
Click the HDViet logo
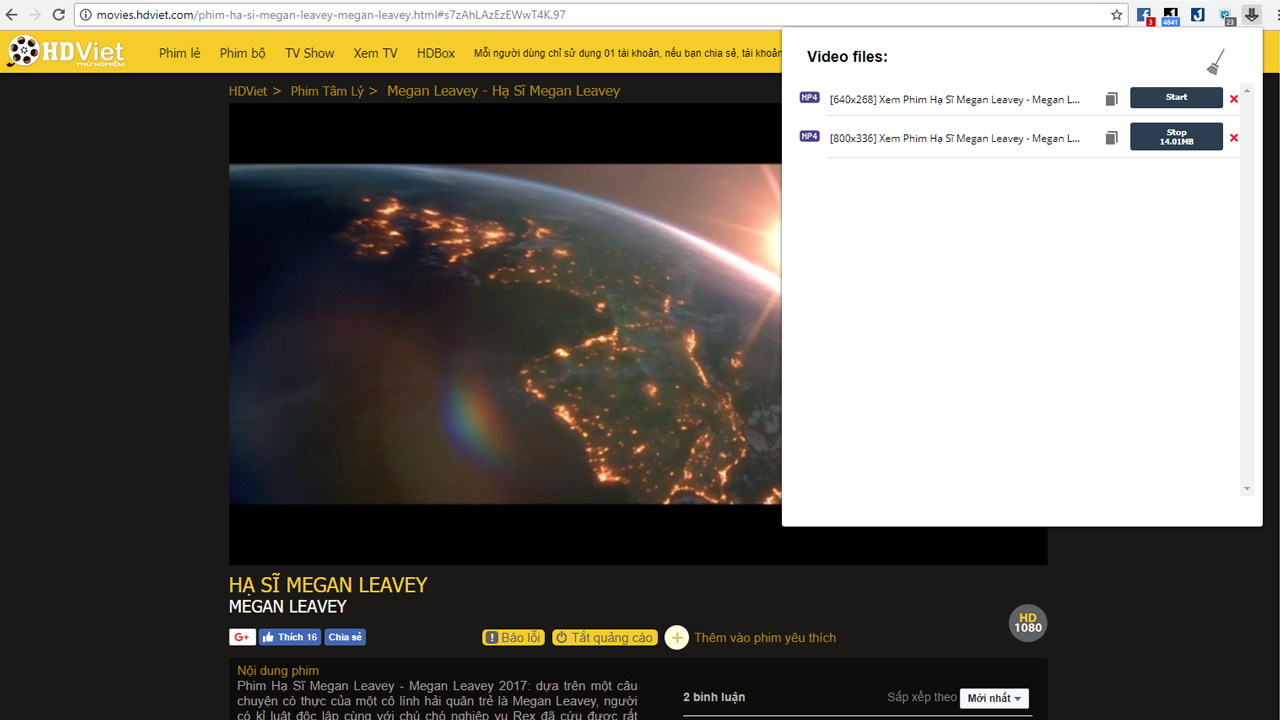click(x=66, y=52)
